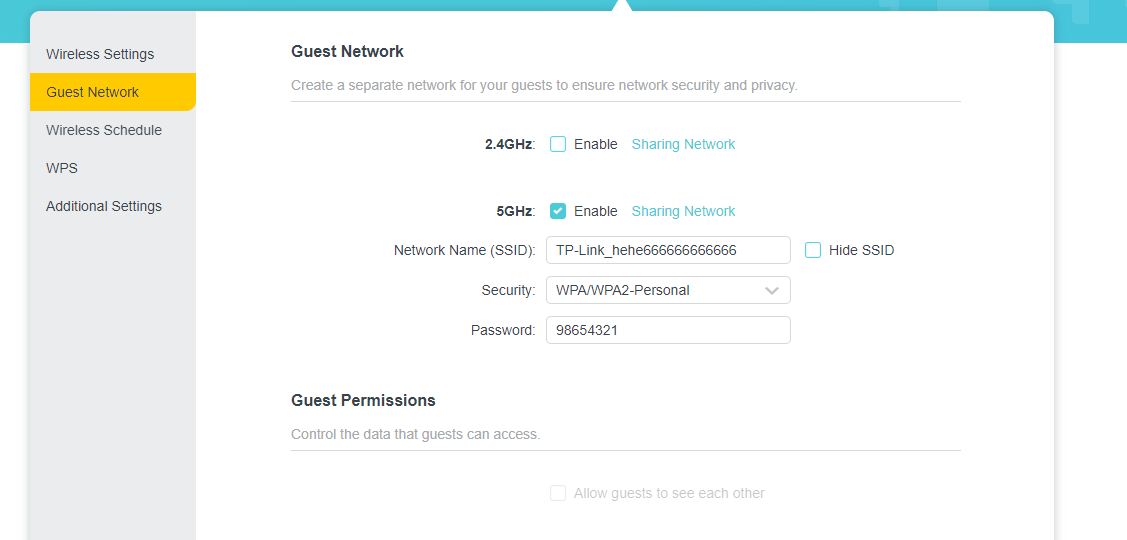Click the Guest Network page heading
1127x540 pixels.
(347, 51)
